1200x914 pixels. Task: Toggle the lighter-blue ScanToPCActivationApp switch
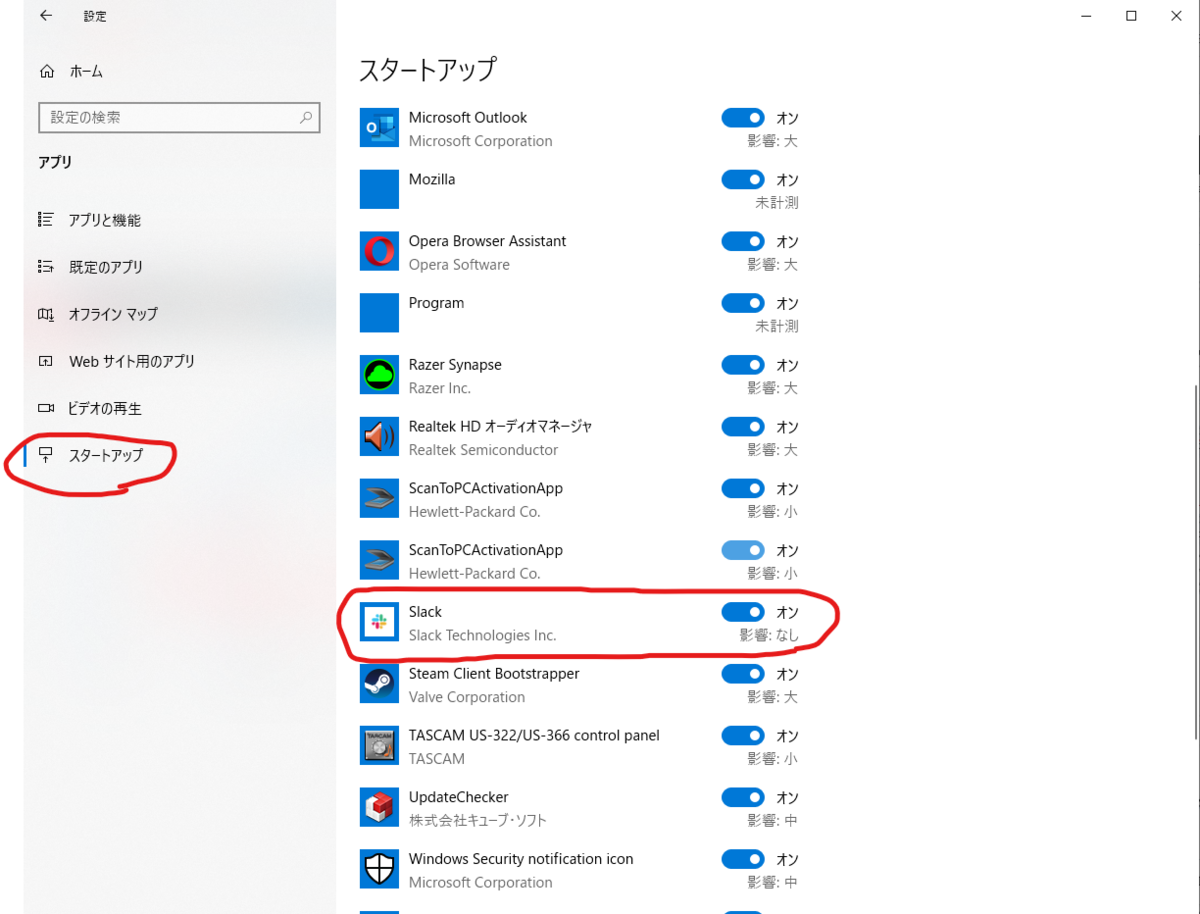point(743,550)
